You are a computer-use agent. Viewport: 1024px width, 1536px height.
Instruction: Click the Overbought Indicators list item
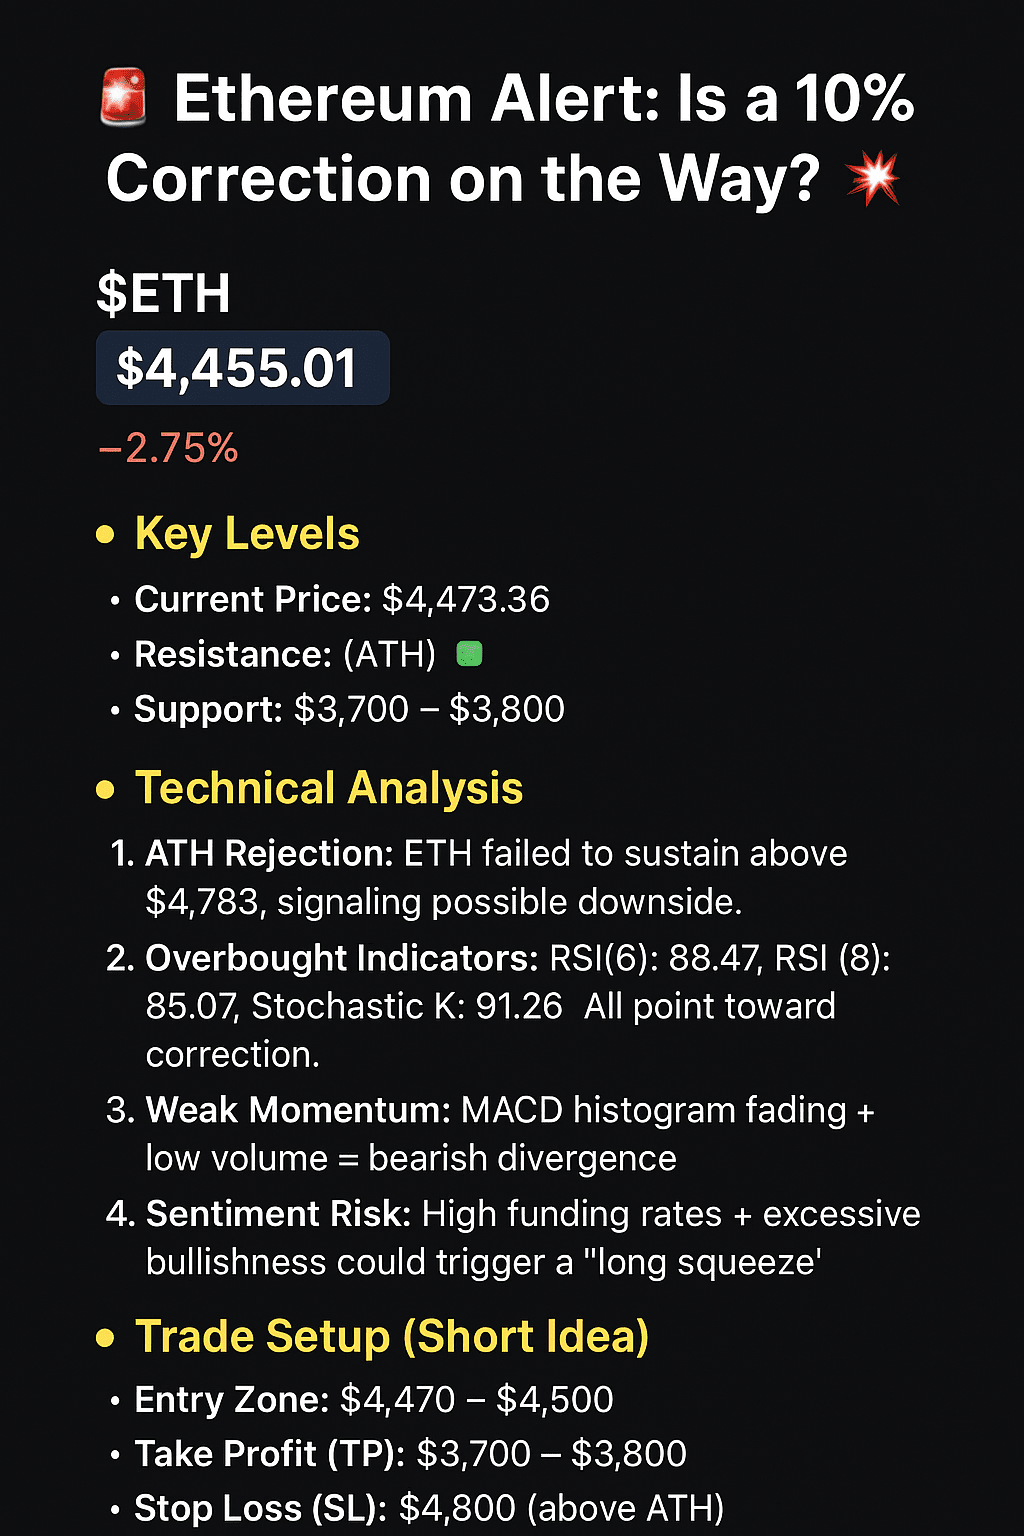point(498,1006)
